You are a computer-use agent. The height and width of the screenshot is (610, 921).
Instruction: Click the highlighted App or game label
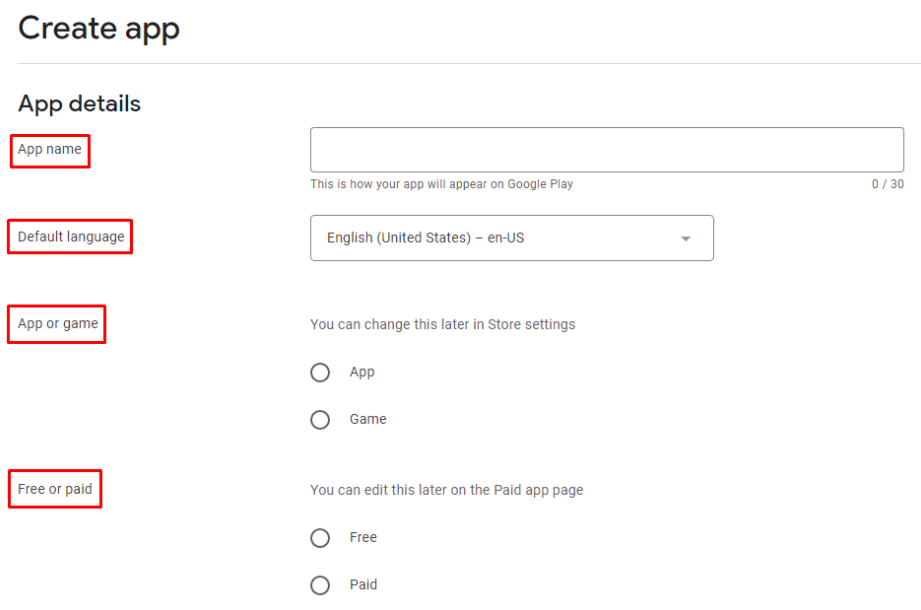tap(56, 324)
